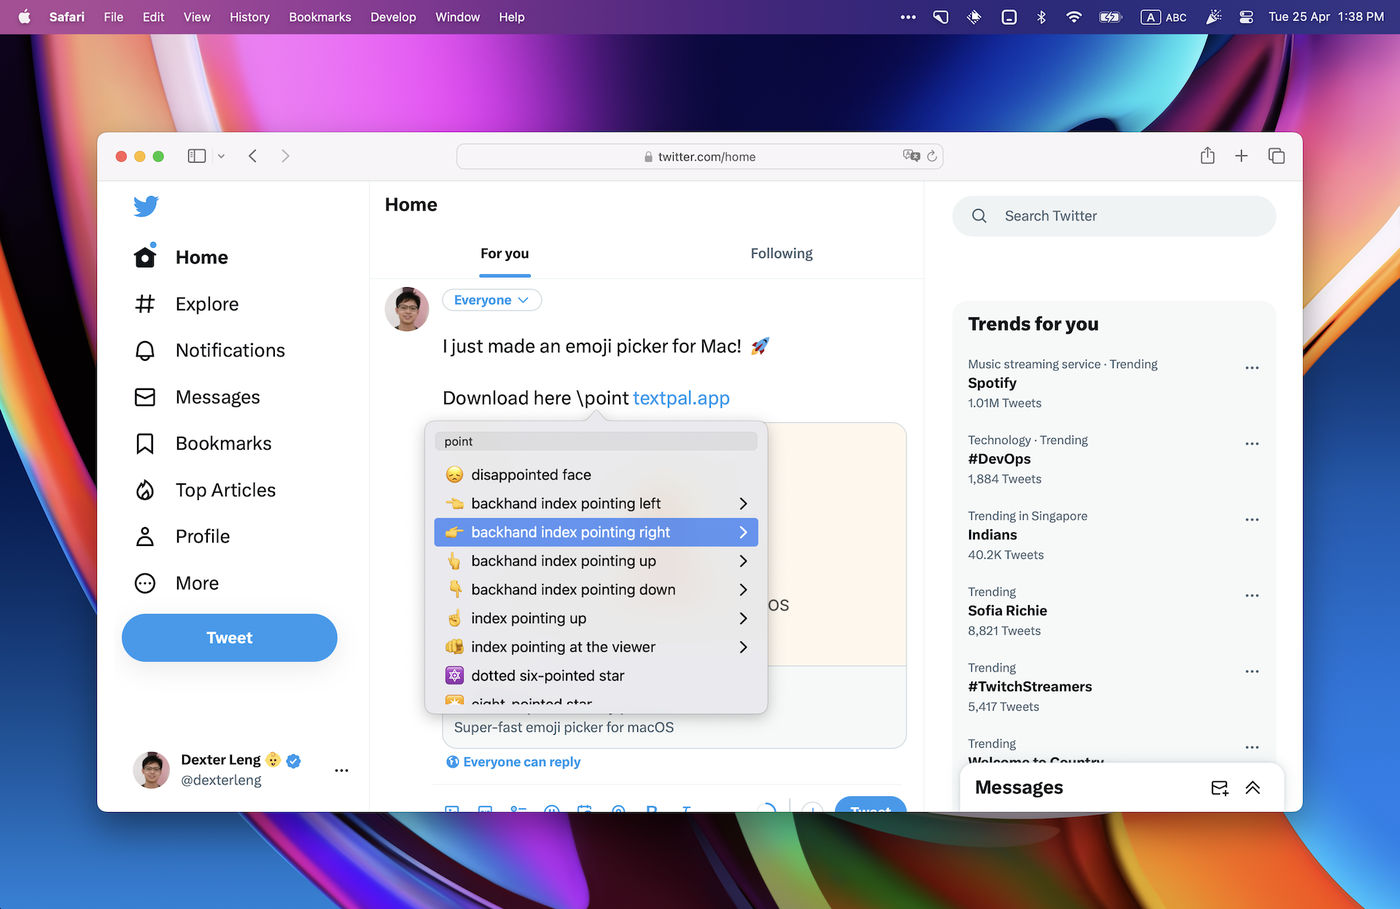Click Safari's share icon
This screenshot has height=909, width=1400.
pyautogui.click(x=1207, y=156)
